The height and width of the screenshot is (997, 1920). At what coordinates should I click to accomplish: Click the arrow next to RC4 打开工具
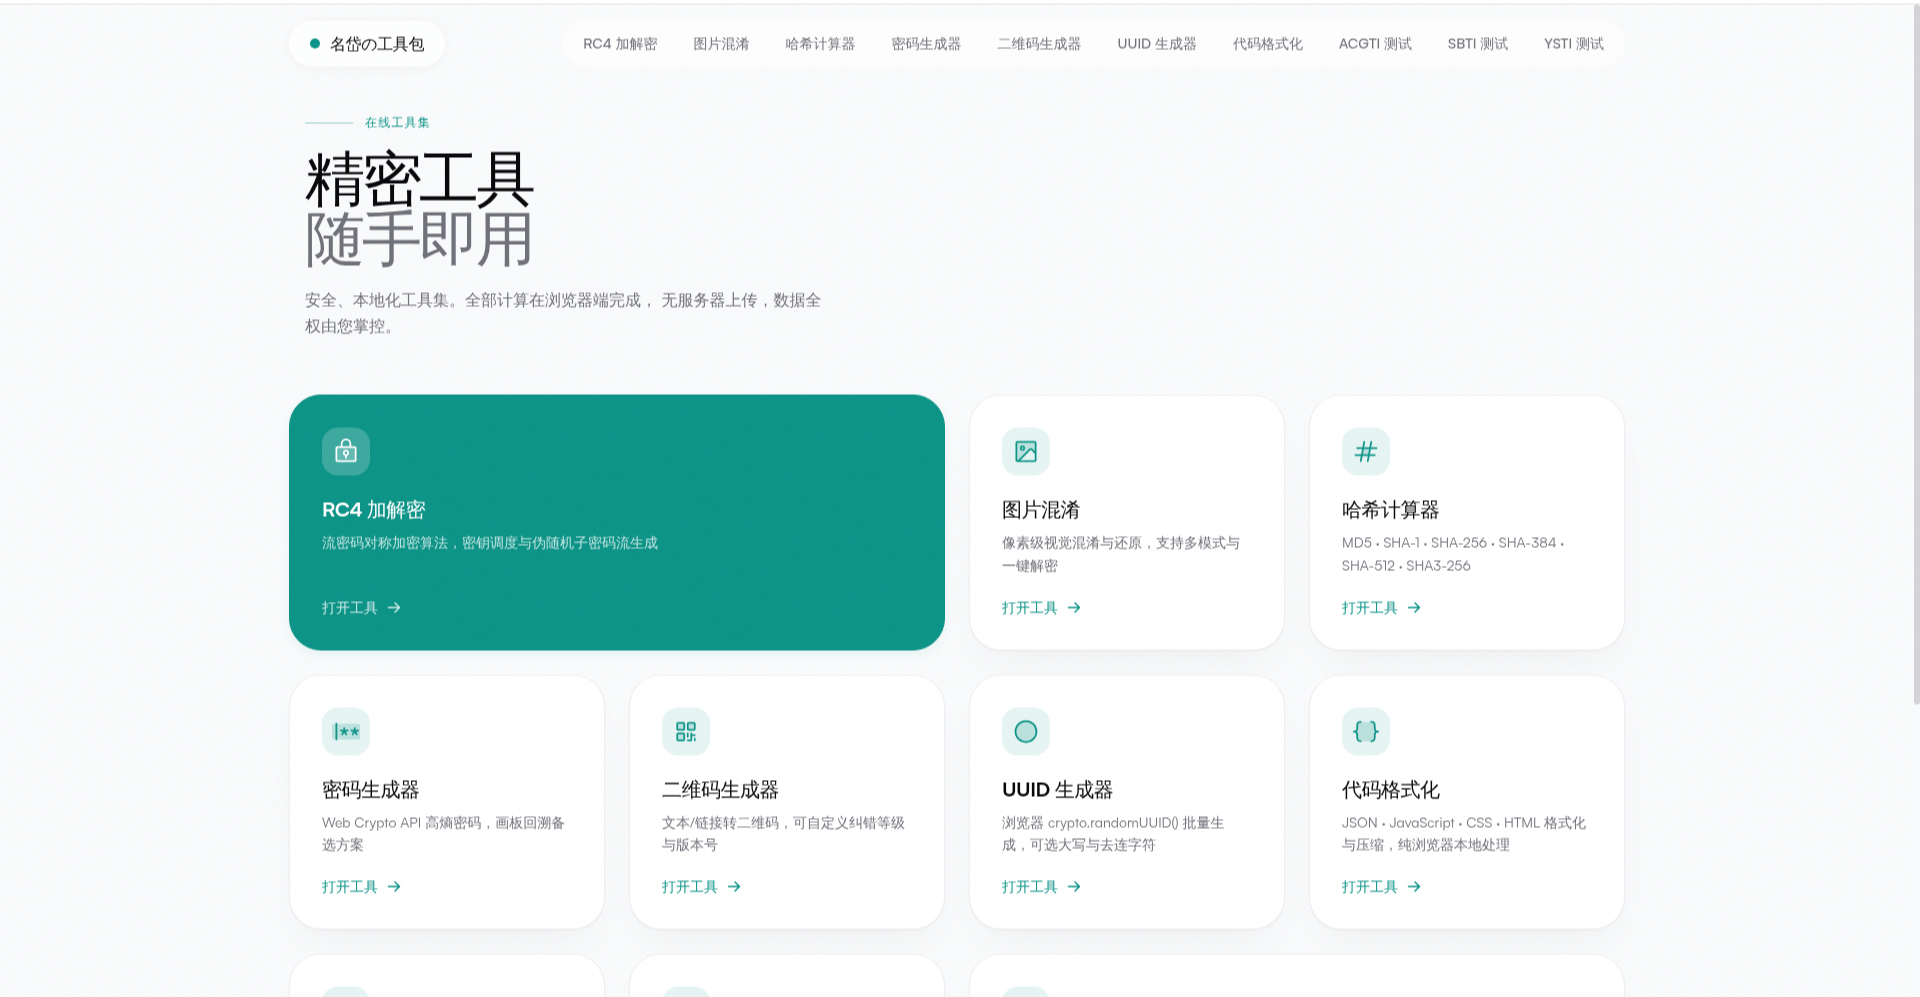coord(394,607)
